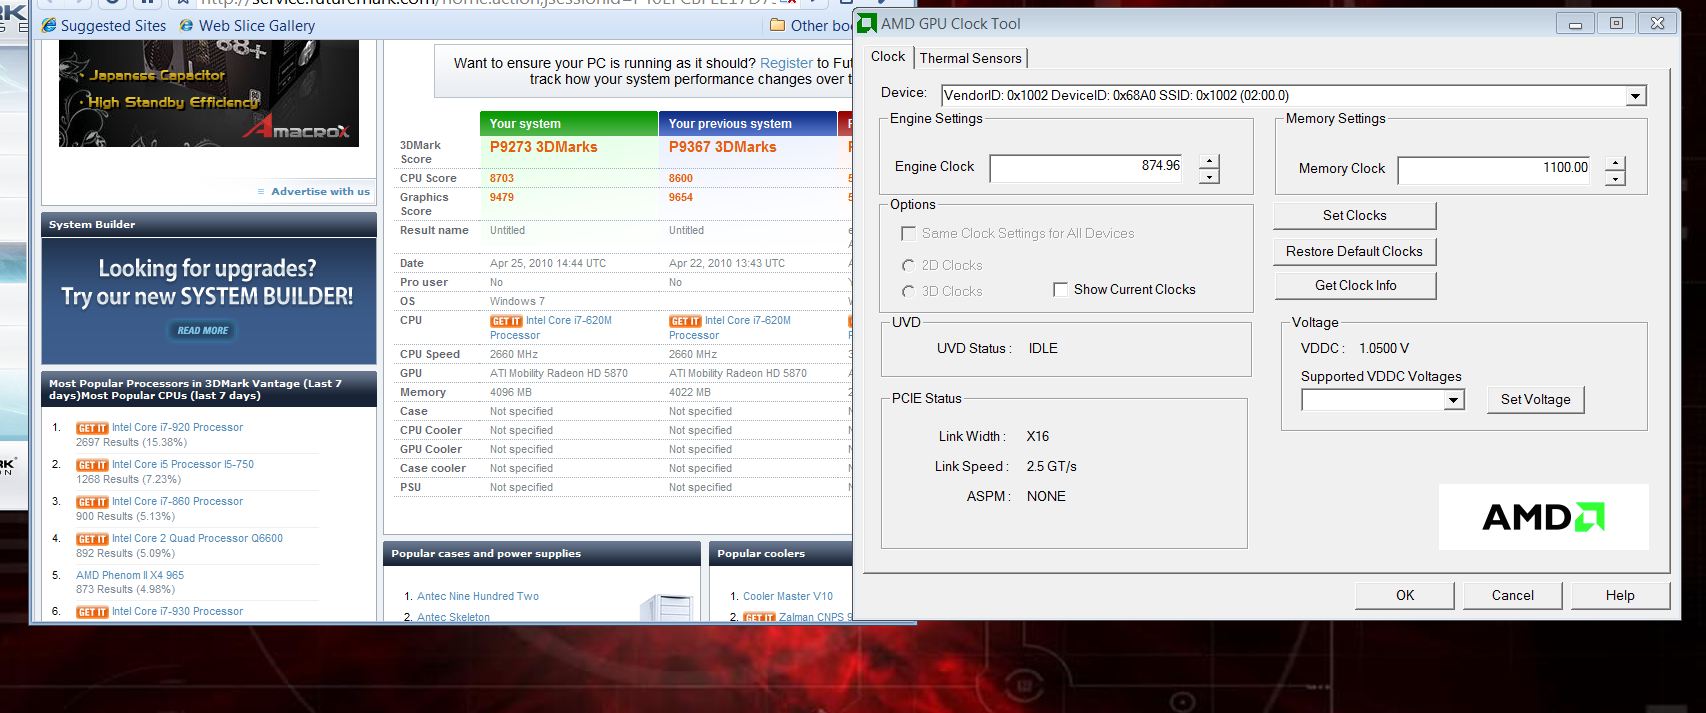1706x713 pixels.
Task: Click the Your previous system column header
Action: pyautogui.click(x=747, y=124)
